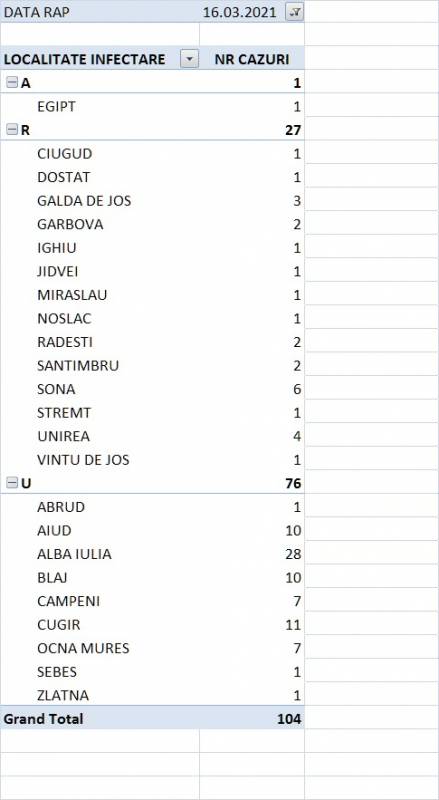This screenshot has height=800, width=439.
Task: Select the EGIPT row label
Action: coord(56,107)
